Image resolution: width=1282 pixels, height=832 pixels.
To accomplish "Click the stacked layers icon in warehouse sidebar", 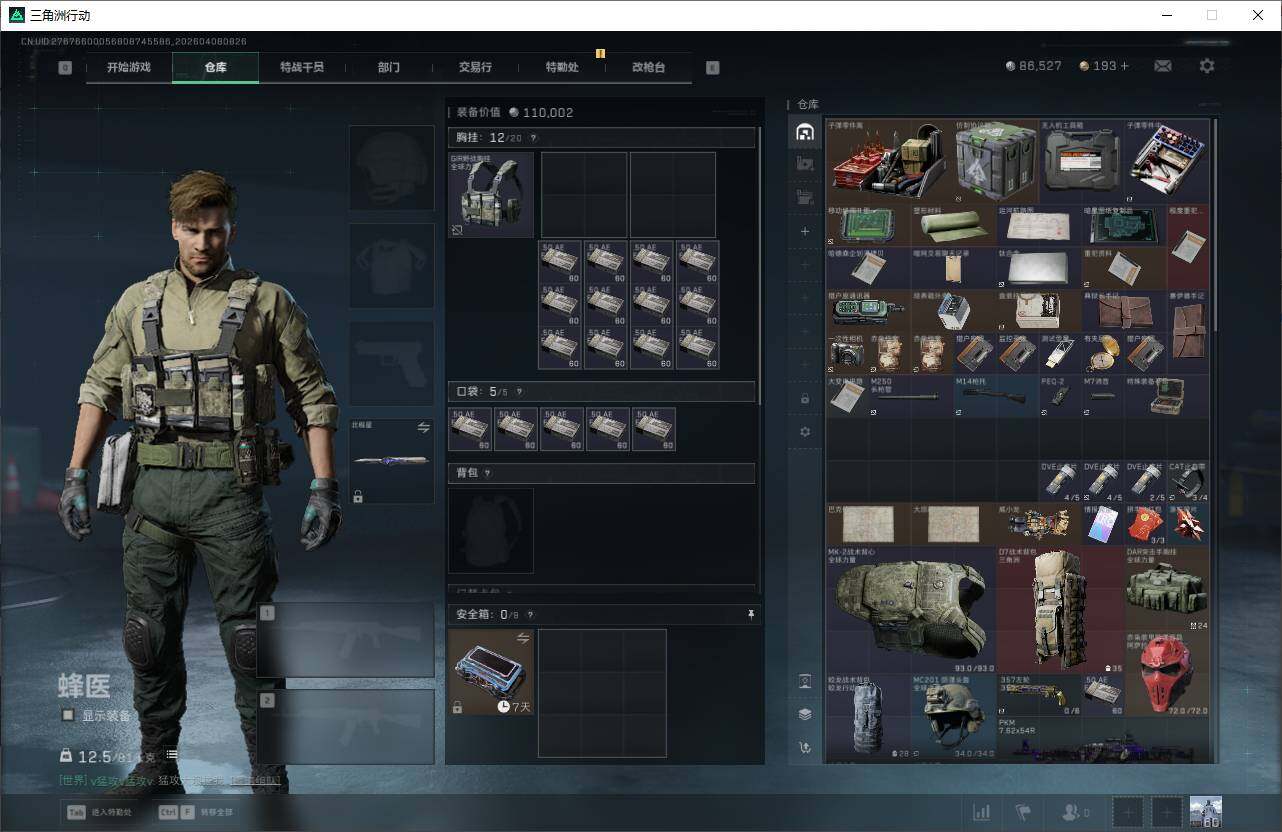I will coord(805,714).
